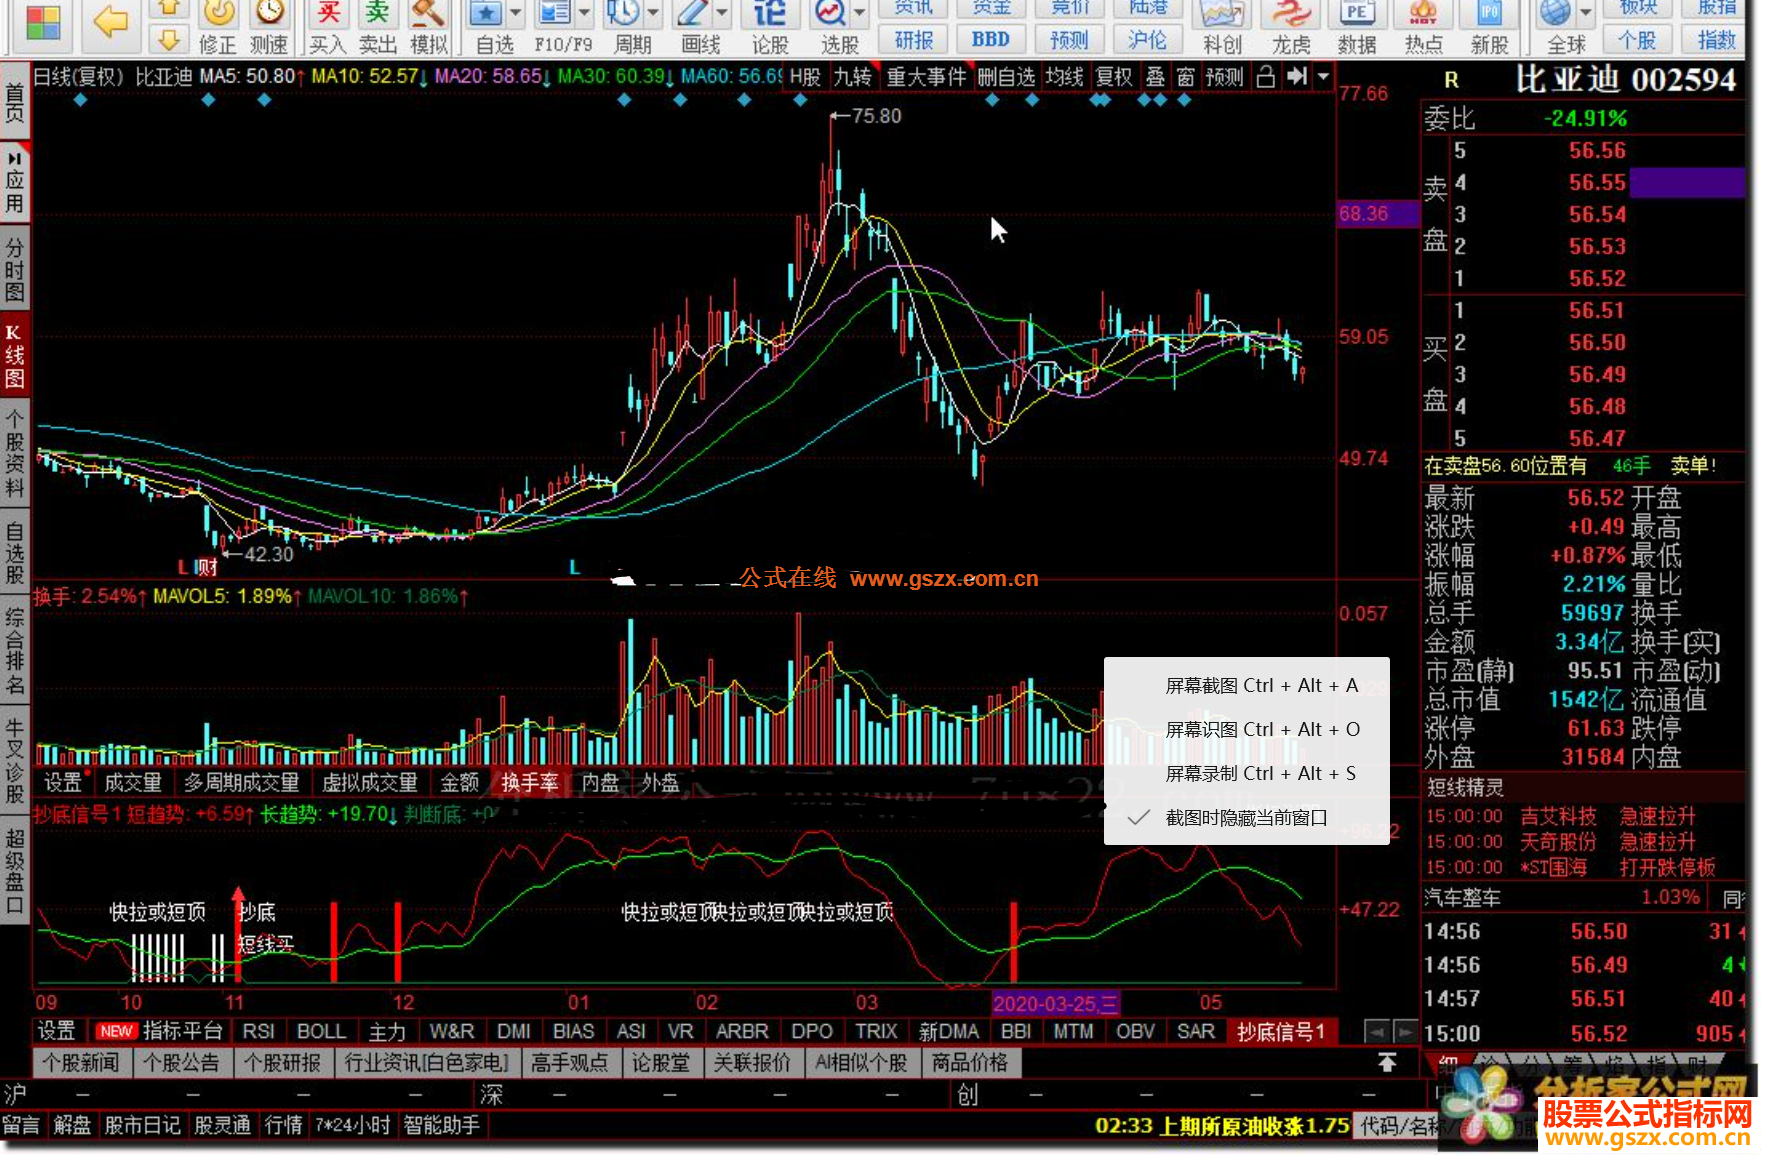Toggle H股 display in chart header
This screenshot has width=1765, height=1158.
pos(805,77)
